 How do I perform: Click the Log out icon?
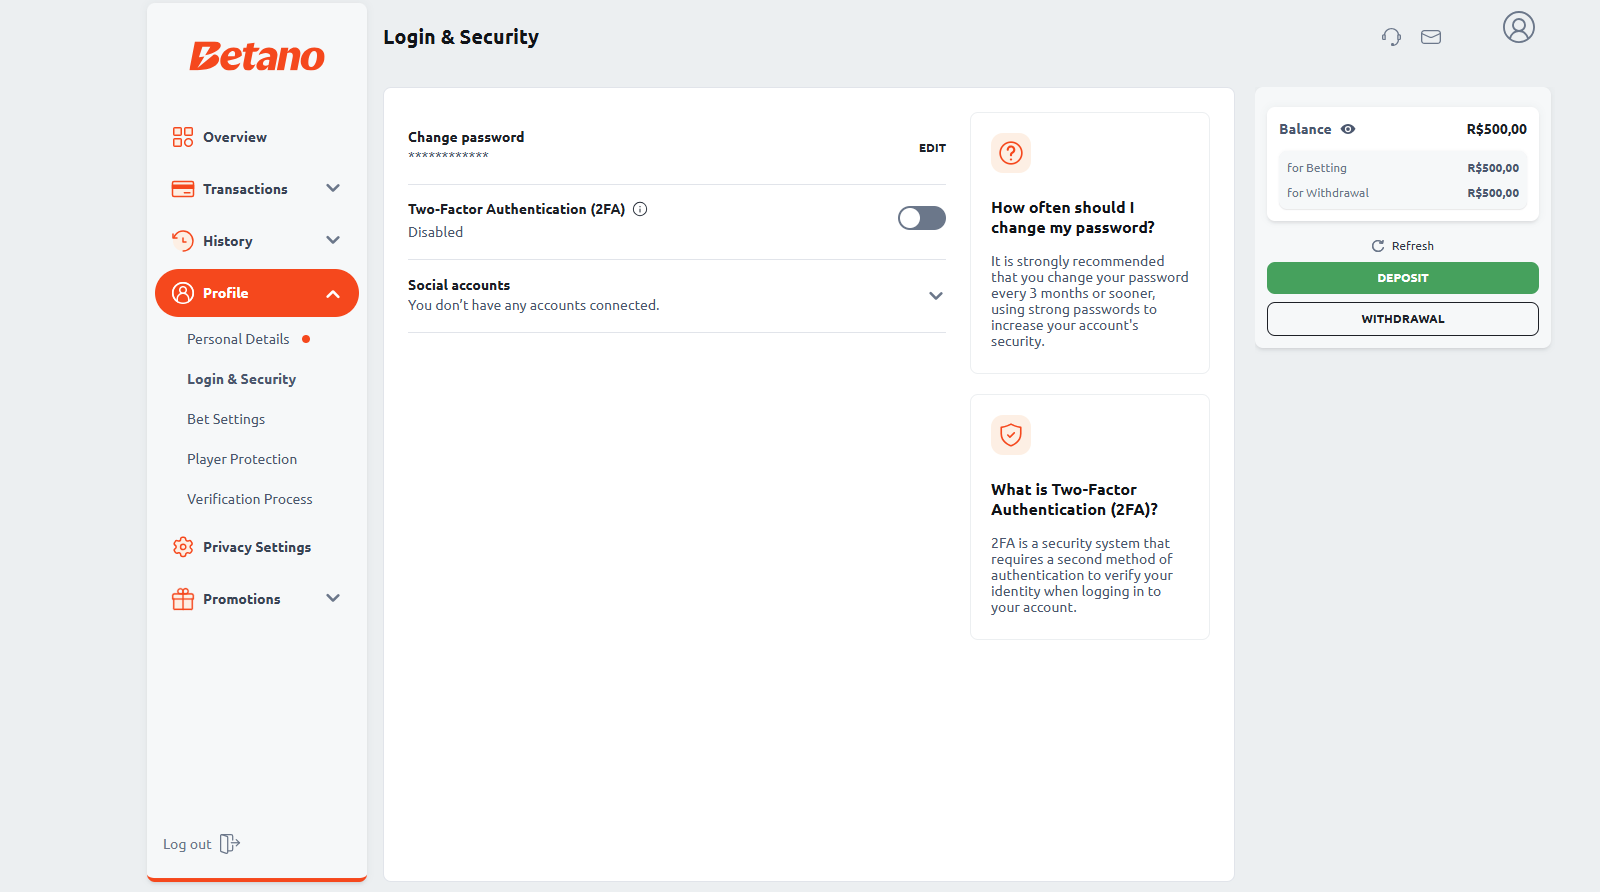pos(229,844)
